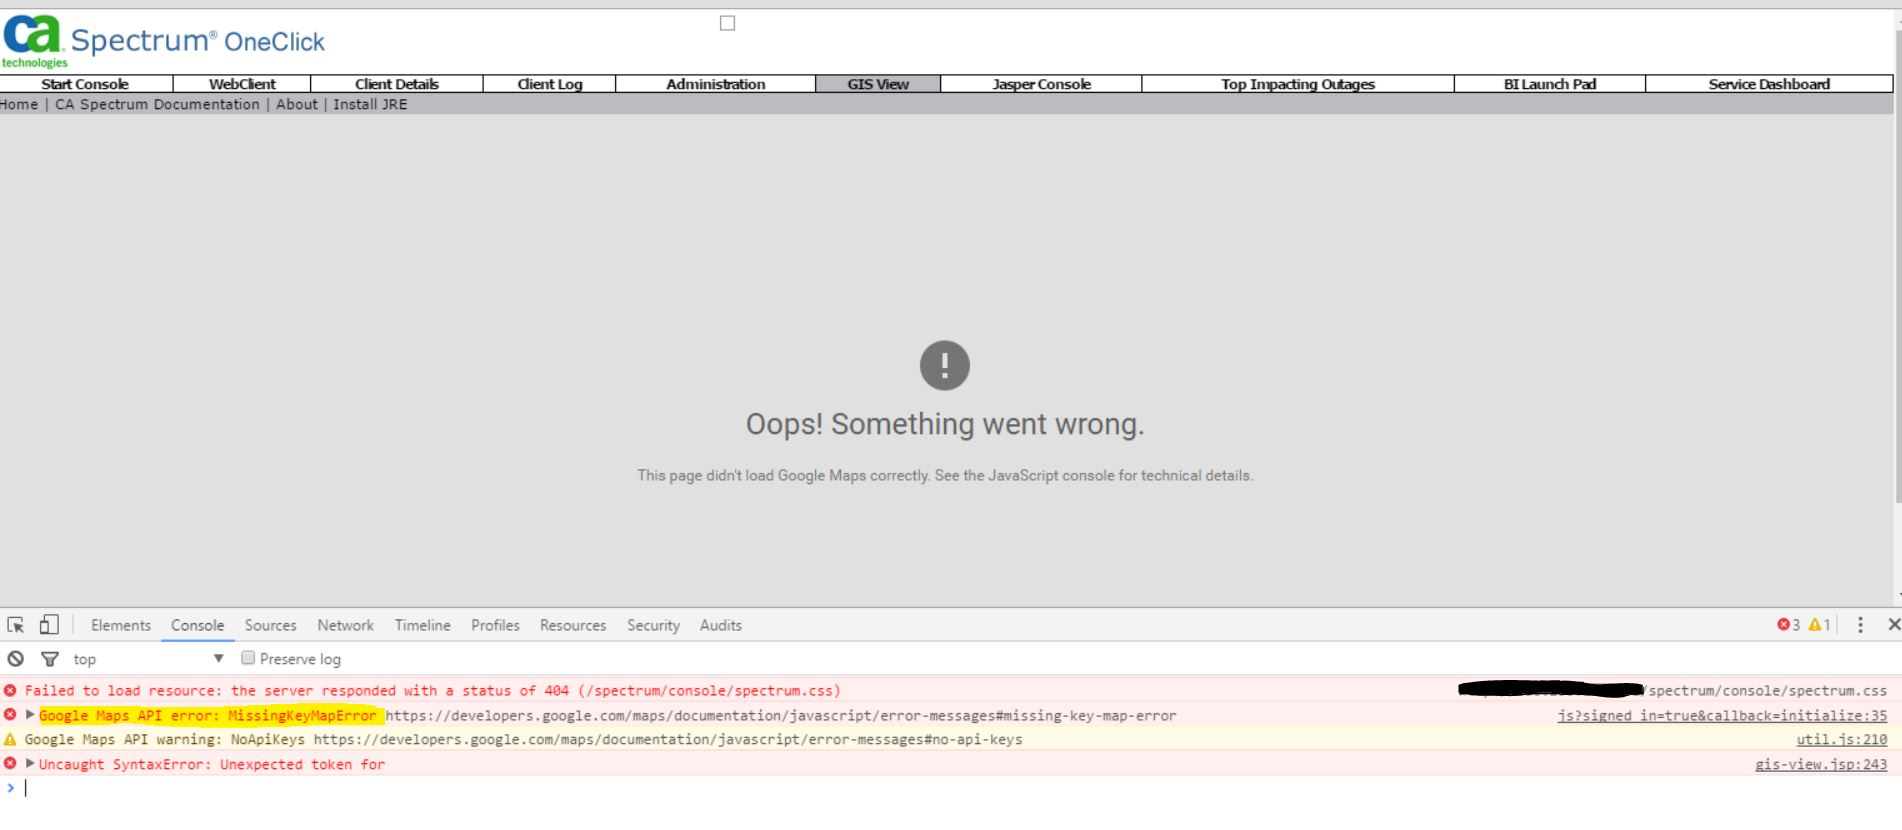Click the 'Oops! Something went wrong.' heading
Viewport: 1902px width, 830px height.
tap(945, 424)
